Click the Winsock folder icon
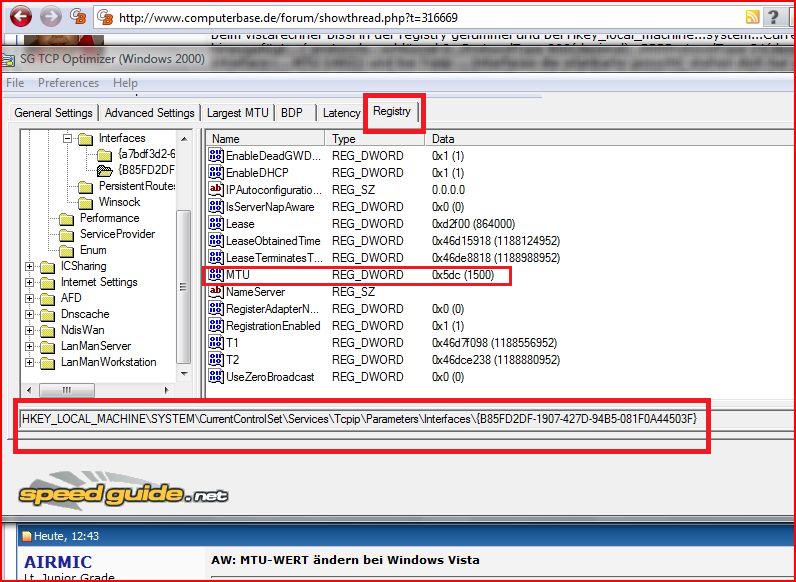 point(85,203)
